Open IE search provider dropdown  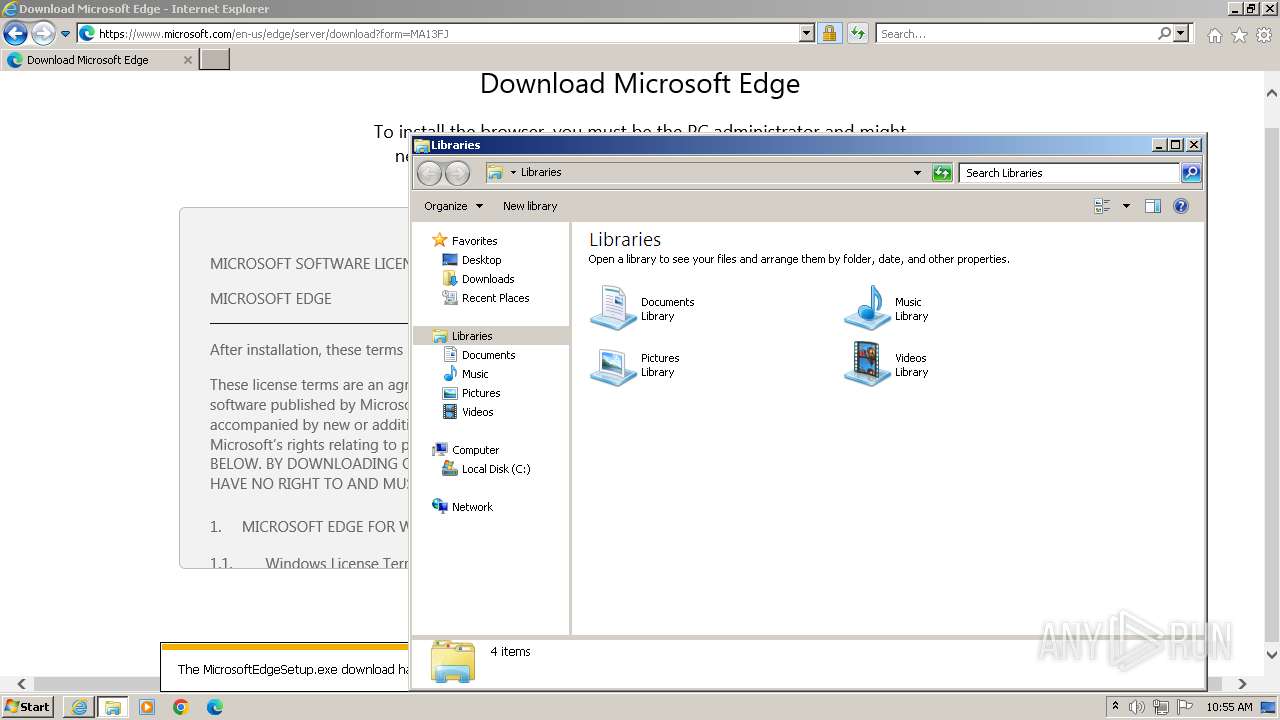pyautogui.click(x=1181, y=33)
